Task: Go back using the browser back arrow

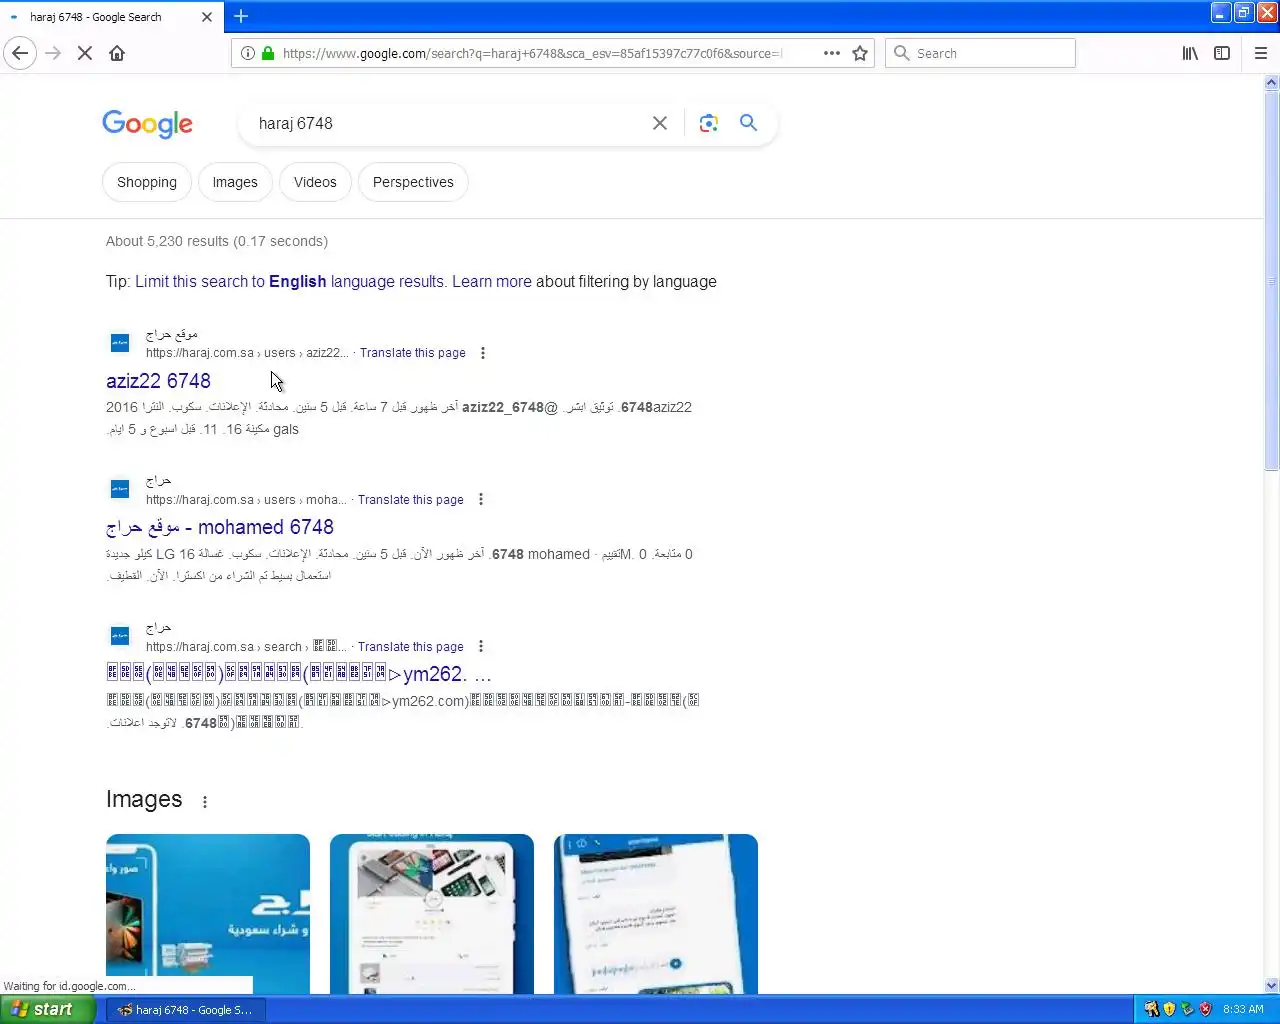Action: point(20,53)
